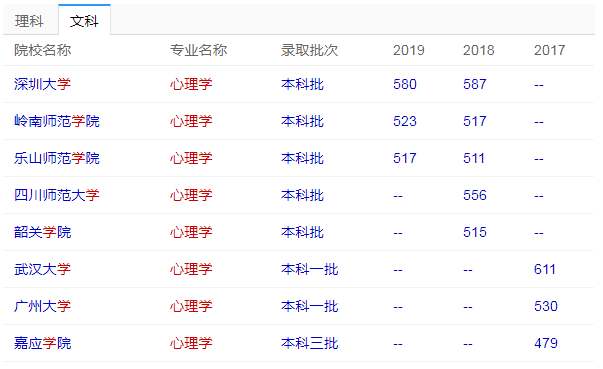Click 本科三批 in 嘉应学院 row
Screen dimensions: 603x369
tap(310, 343)
